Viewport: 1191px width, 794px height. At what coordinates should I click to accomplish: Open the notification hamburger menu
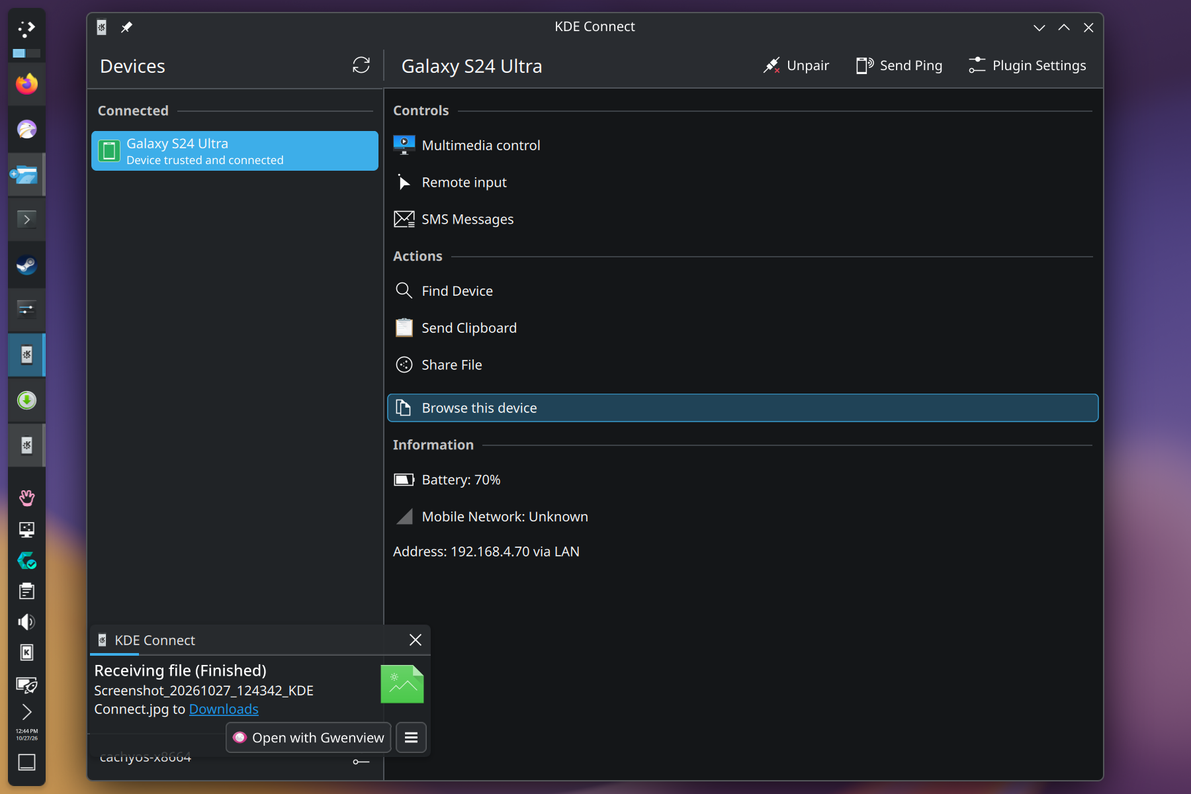pyautogui.click(x=411, y=738)
